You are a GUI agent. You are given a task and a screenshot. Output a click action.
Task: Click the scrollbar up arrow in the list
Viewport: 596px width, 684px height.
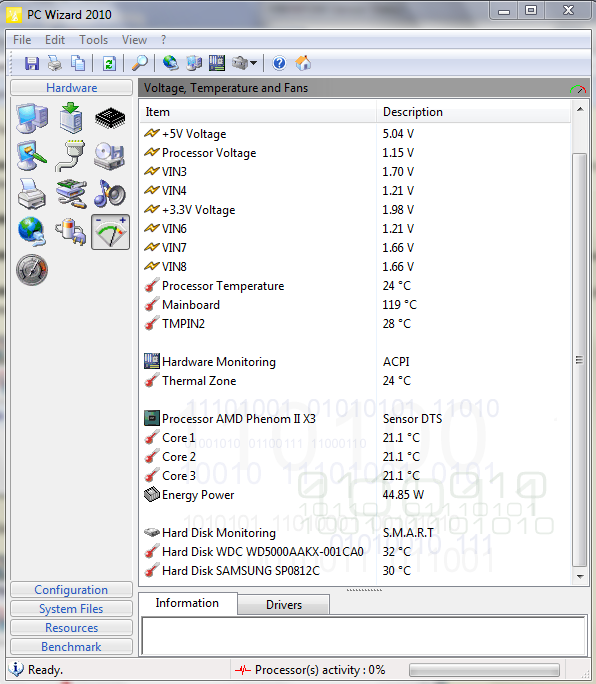click(580, 109)
